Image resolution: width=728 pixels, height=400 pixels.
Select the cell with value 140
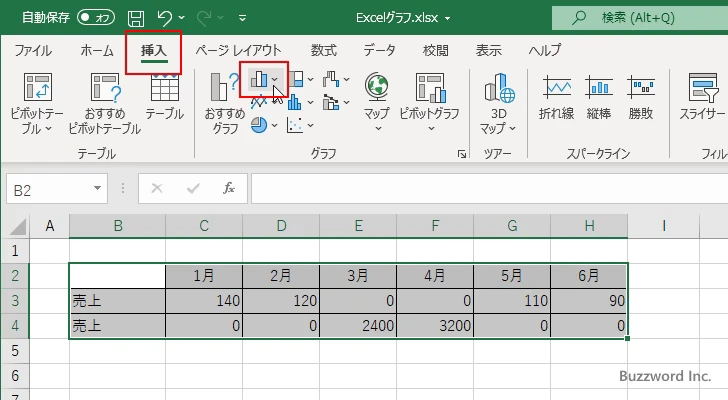(204, 301)
